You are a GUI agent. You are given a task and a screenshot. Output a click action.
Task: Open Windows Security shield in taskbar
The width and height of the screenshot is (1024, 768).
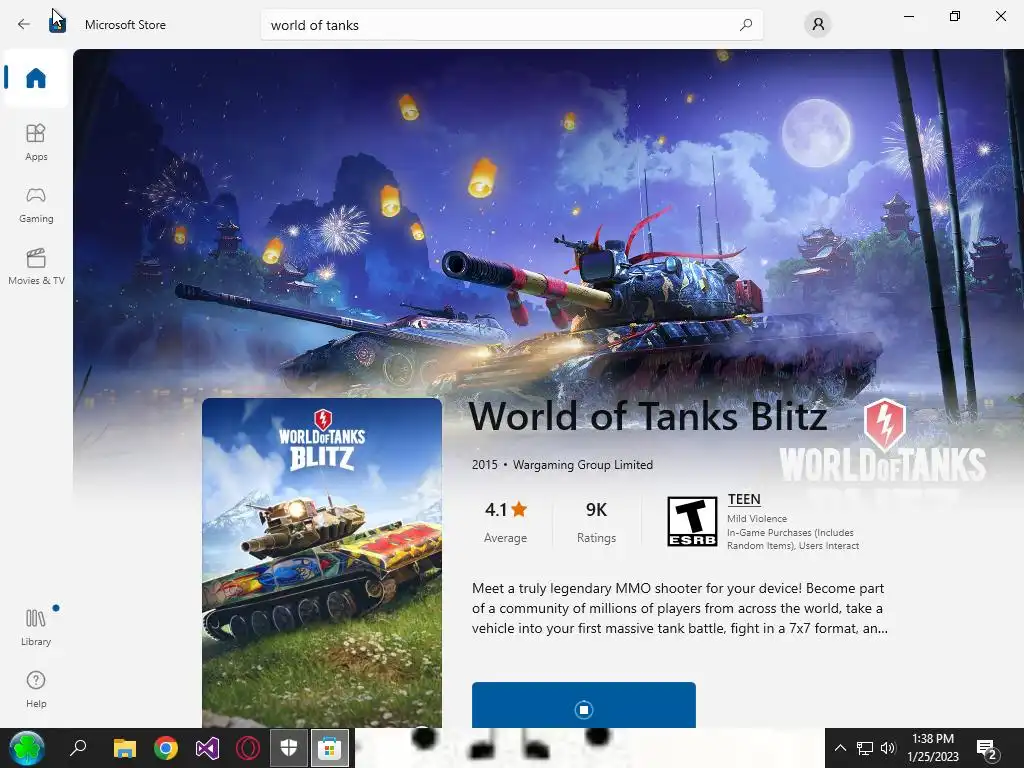coord(289,748)
